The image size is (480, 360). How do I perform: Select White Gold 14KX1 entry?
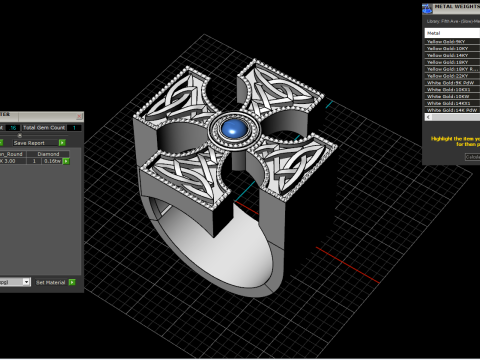[452, 103]
